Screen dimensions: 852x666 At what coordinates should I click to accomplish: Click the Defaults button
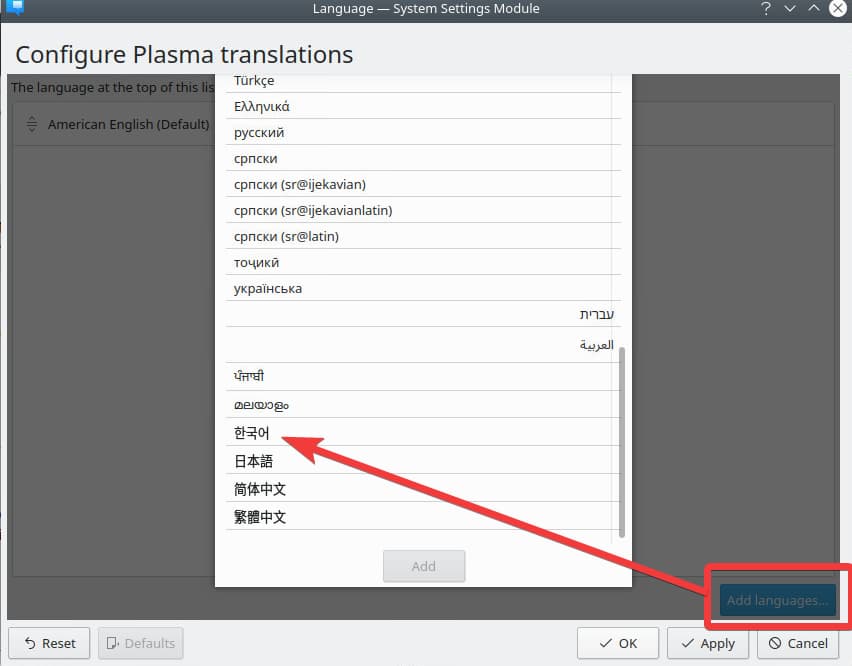click(140, 643)
